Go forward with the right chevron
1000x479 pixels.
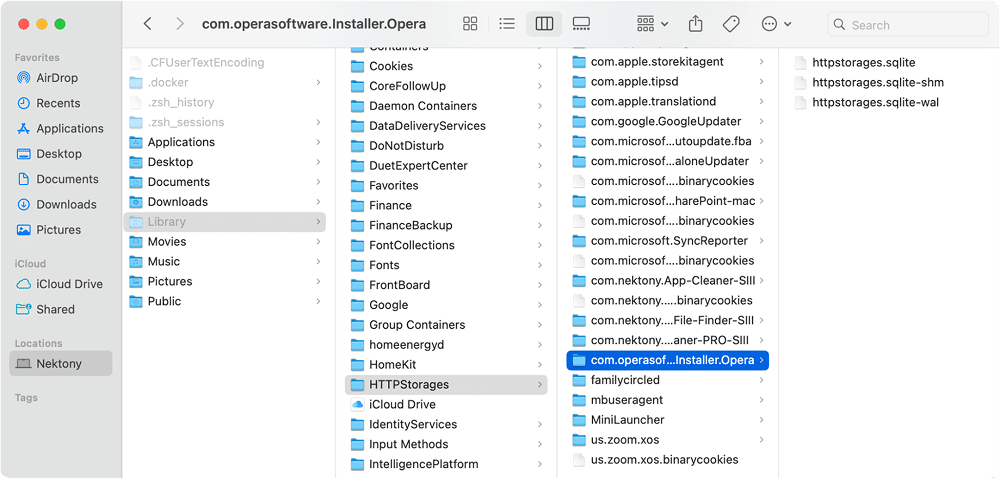179,24
